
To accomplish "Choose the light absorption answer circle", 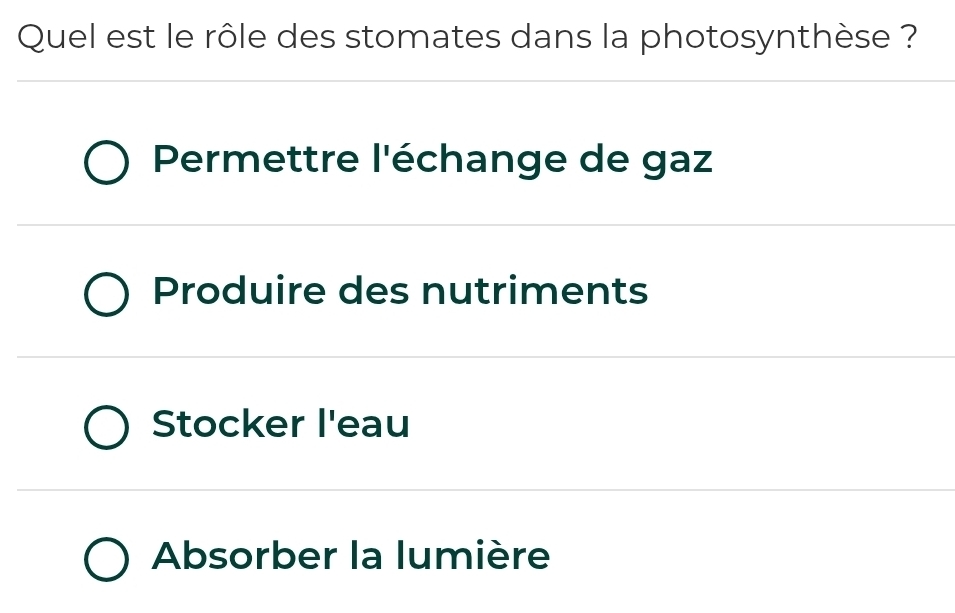I will pos(106,559).
